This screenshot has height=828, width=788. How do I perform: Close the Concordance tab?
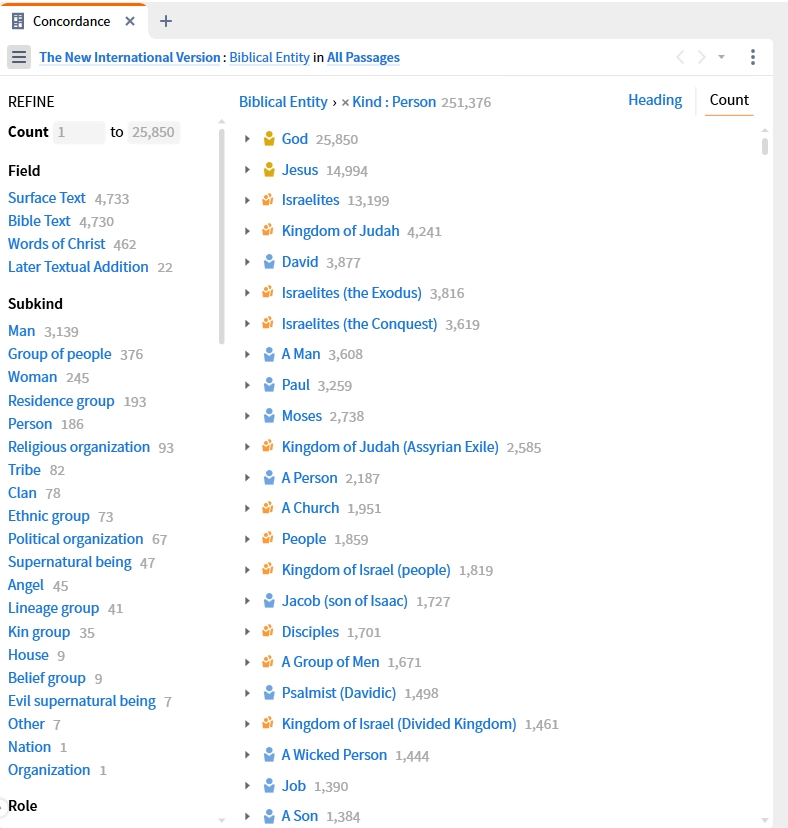coord(131,21)
